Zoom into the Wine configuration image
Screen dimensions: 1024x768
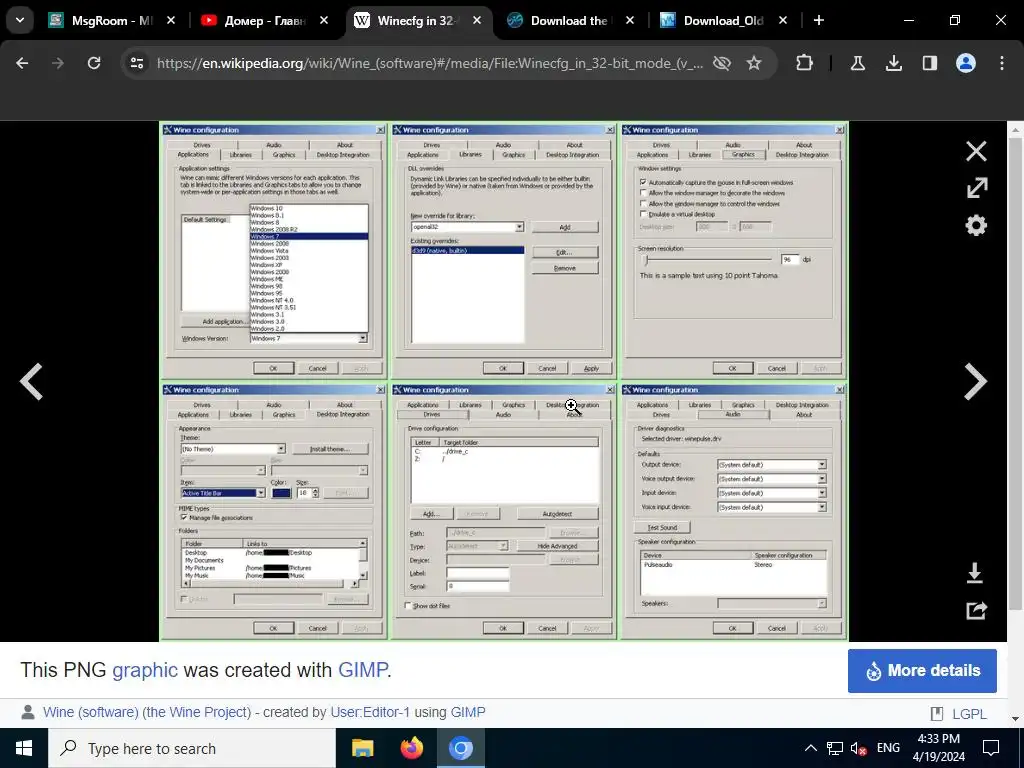[x=504, y=381]
